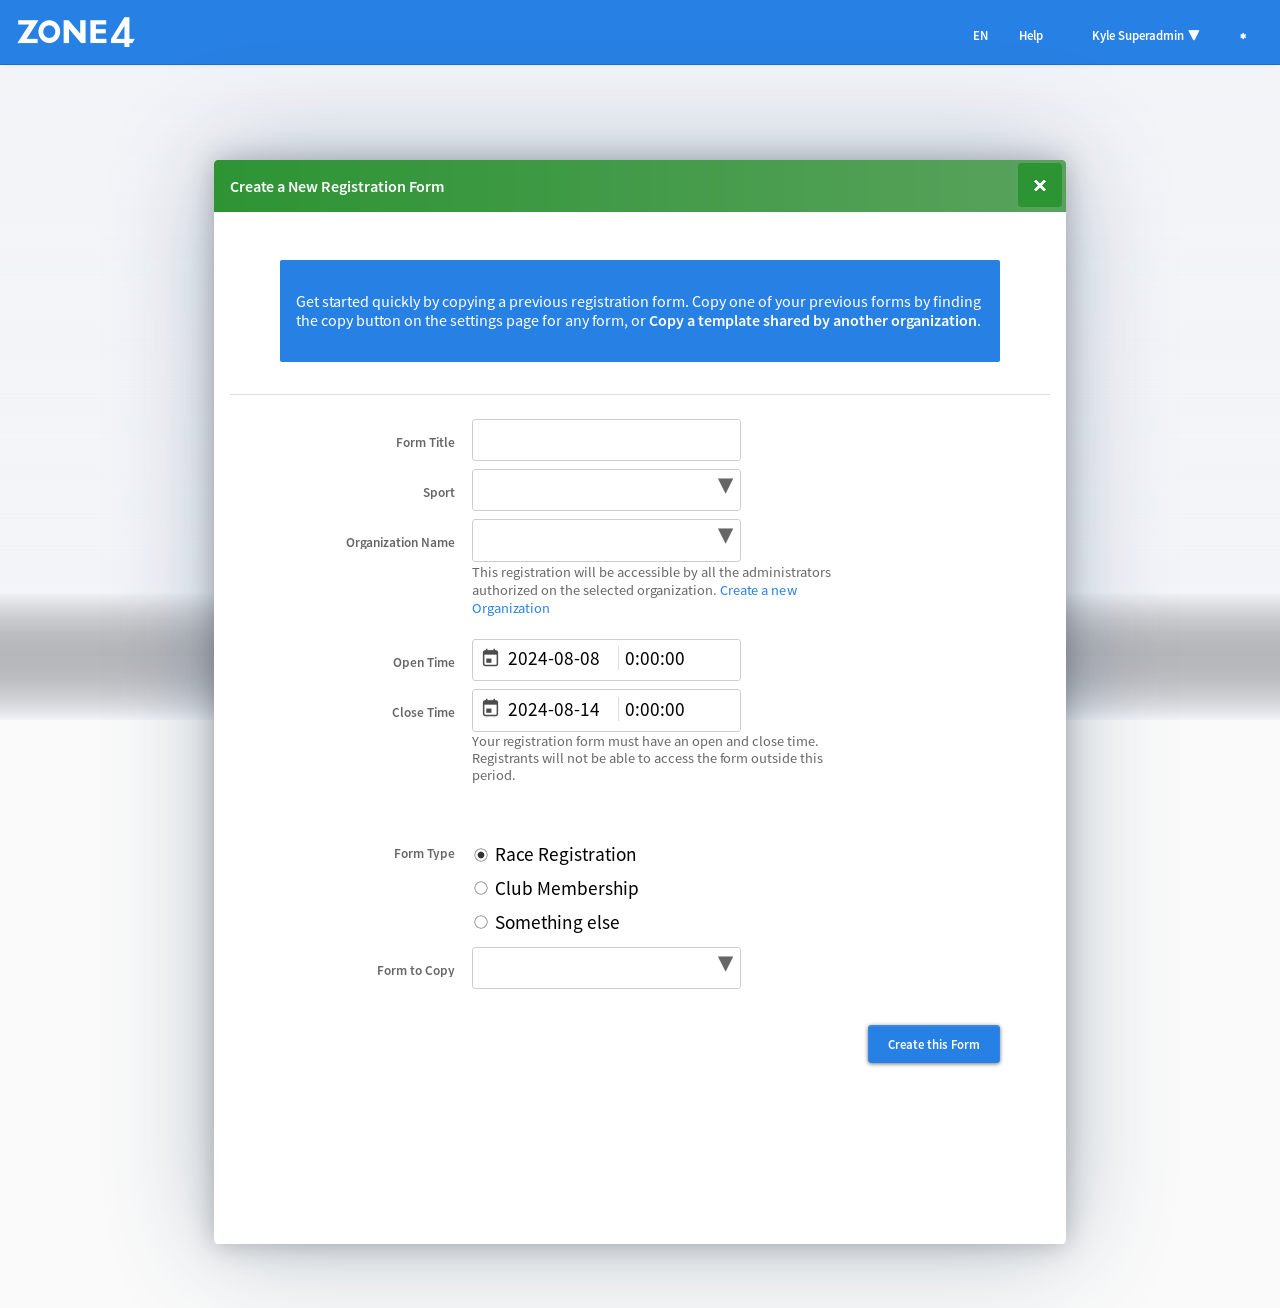Close the New Registration Form dialog
Screen dimensions: 1280x1308
[1039, 186]
